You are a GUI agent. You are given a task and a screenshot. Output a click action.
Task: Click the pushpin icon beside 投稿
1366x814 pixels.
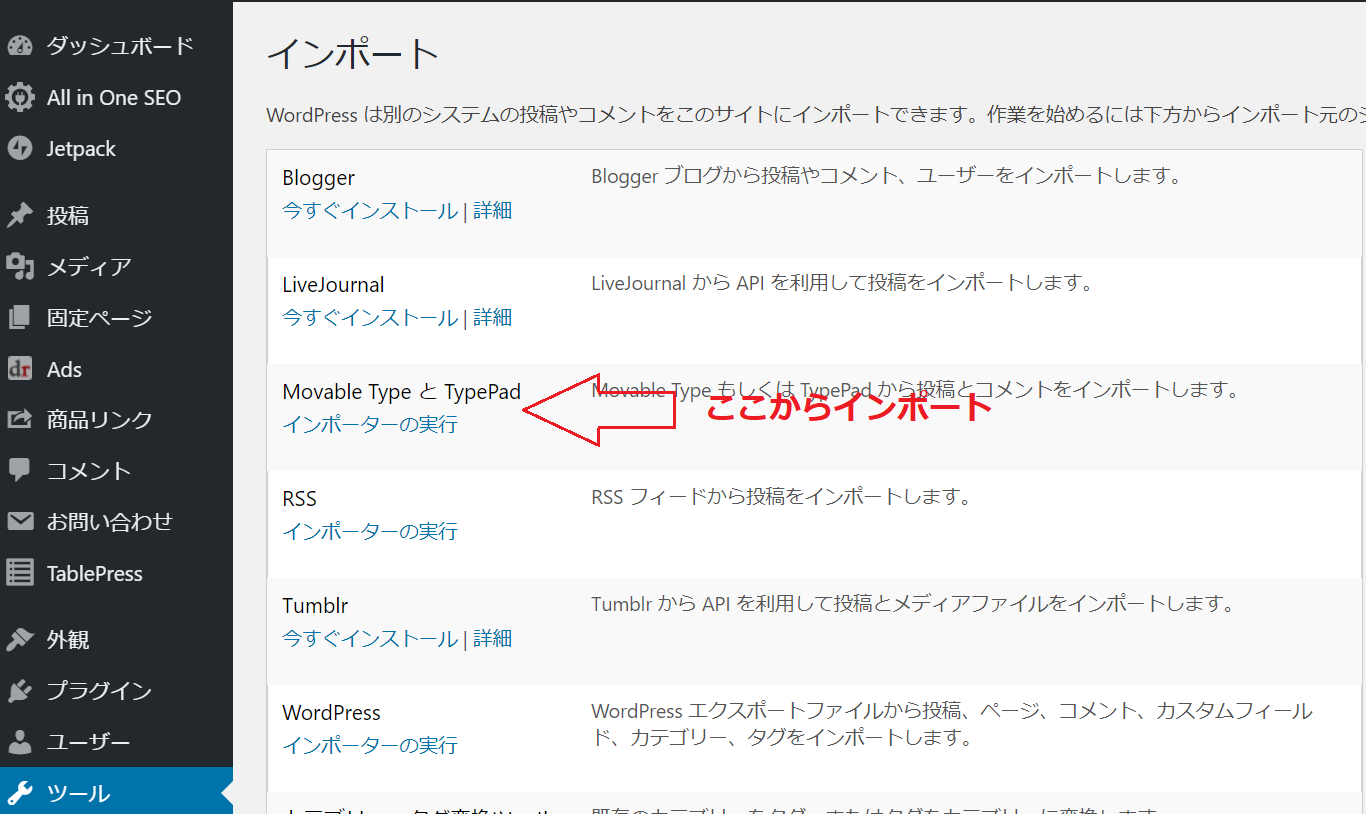coord(20,215)
